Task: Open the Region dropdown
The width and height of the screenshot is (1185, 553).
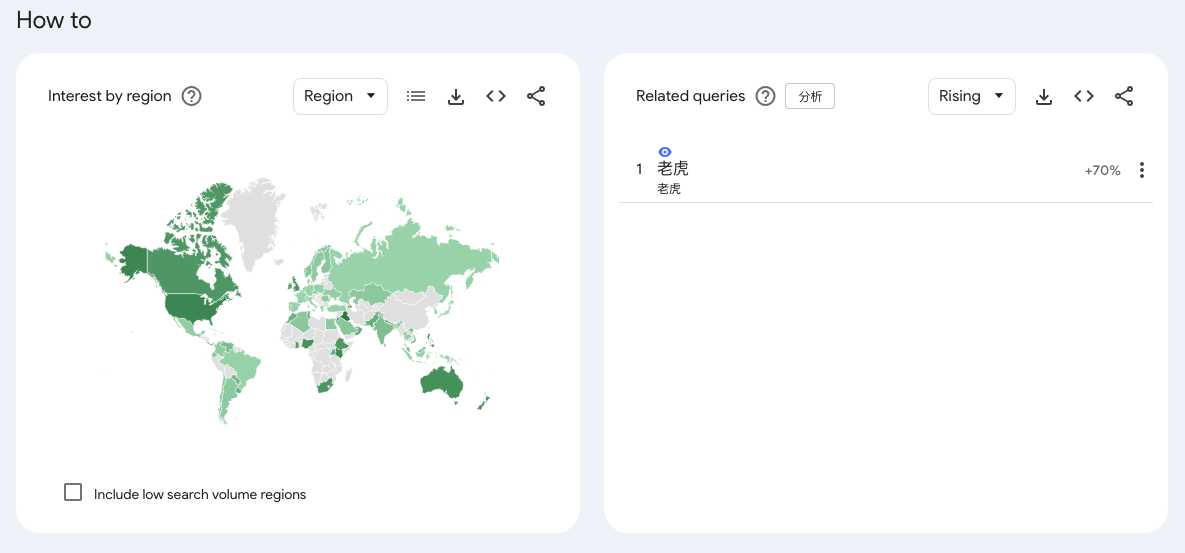Action: click(340, 97)
